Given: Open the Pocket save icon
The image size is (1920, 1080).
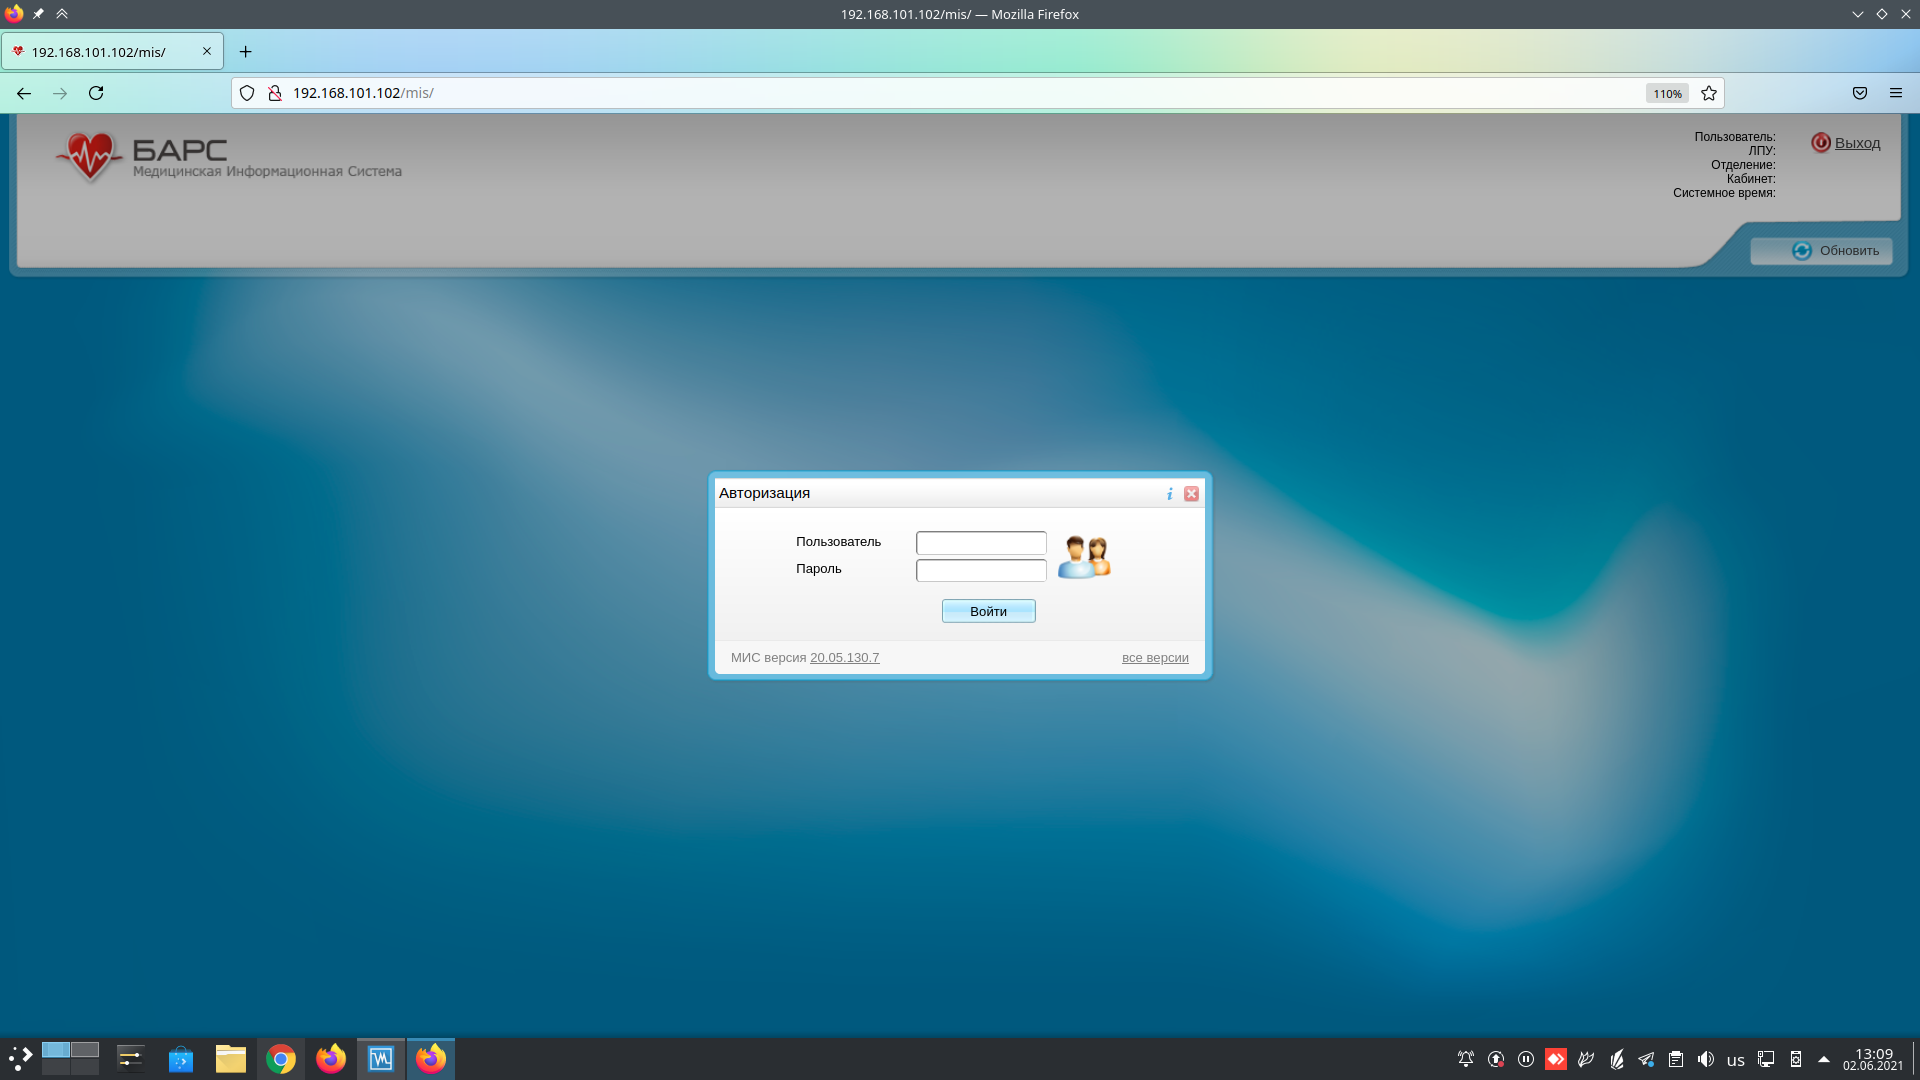Looking at the screenshot, I should (x=1860, y=93).
